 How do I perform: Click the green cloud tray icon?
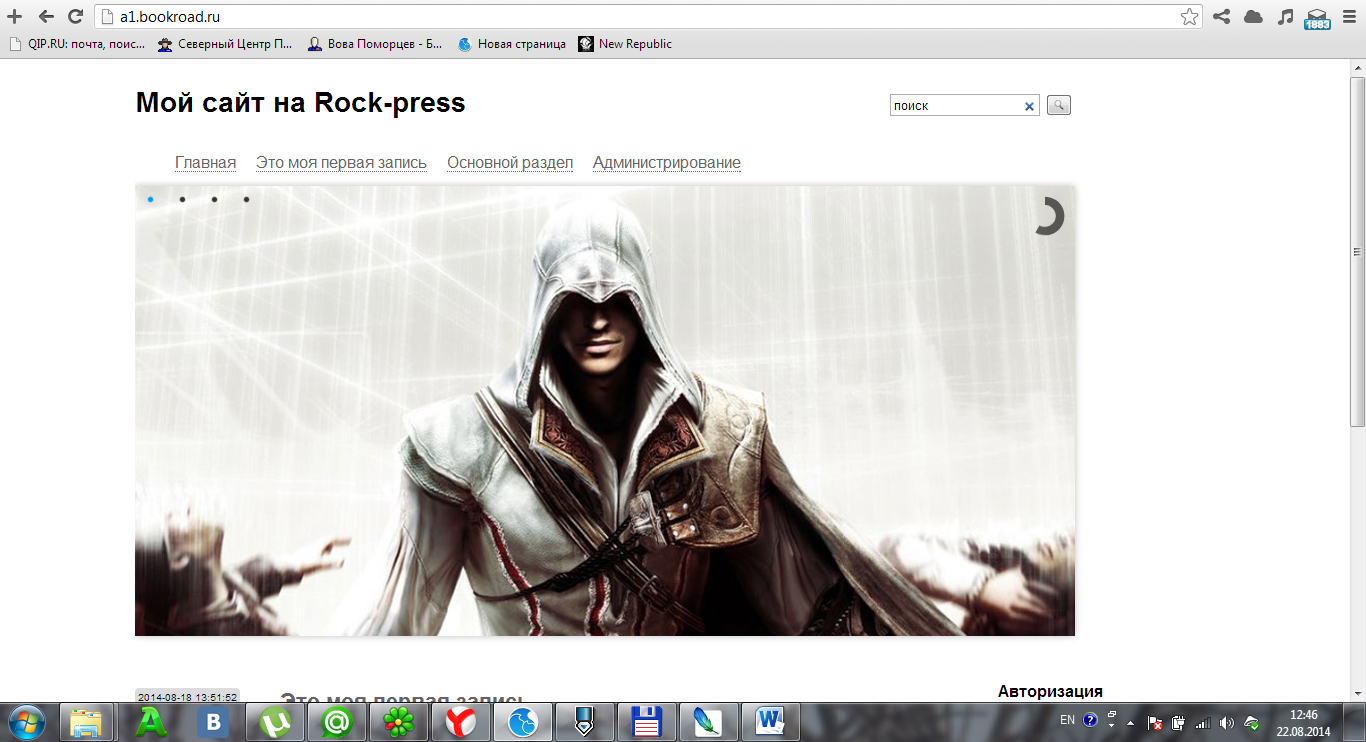pos(1251,722)
